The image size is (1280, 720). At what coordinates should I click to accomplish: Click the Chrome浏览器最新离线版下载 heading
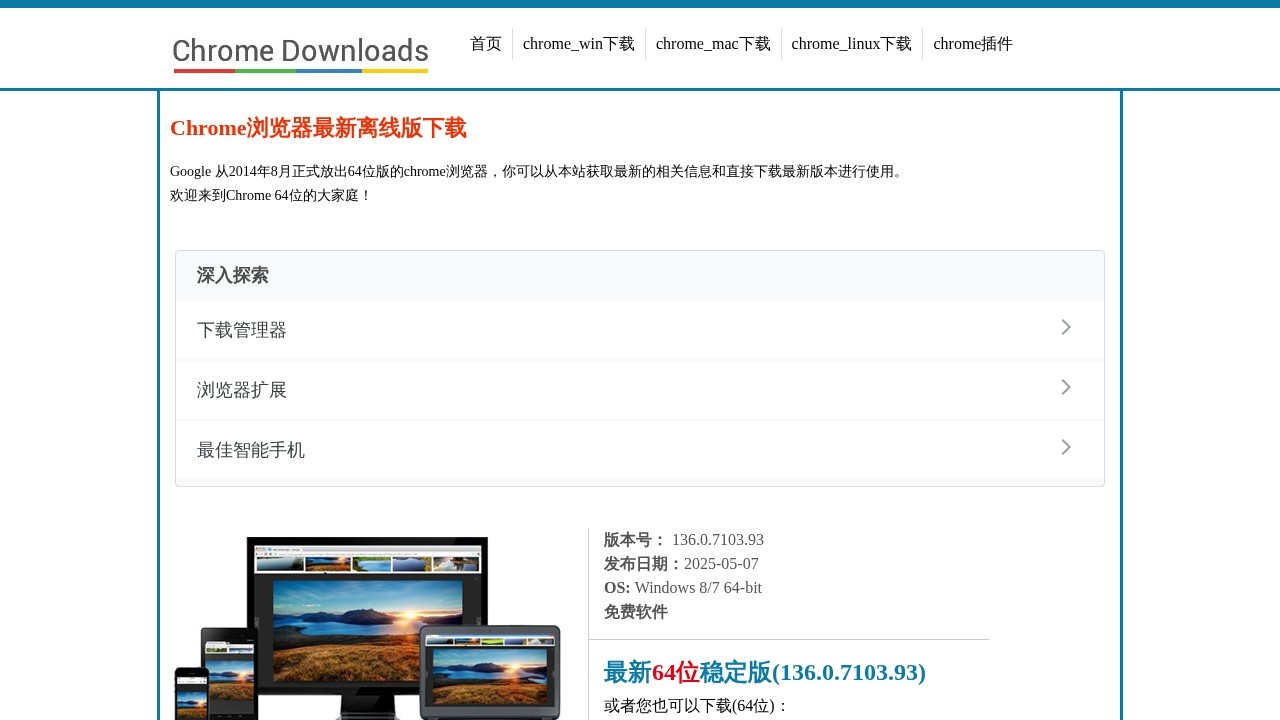318,128
